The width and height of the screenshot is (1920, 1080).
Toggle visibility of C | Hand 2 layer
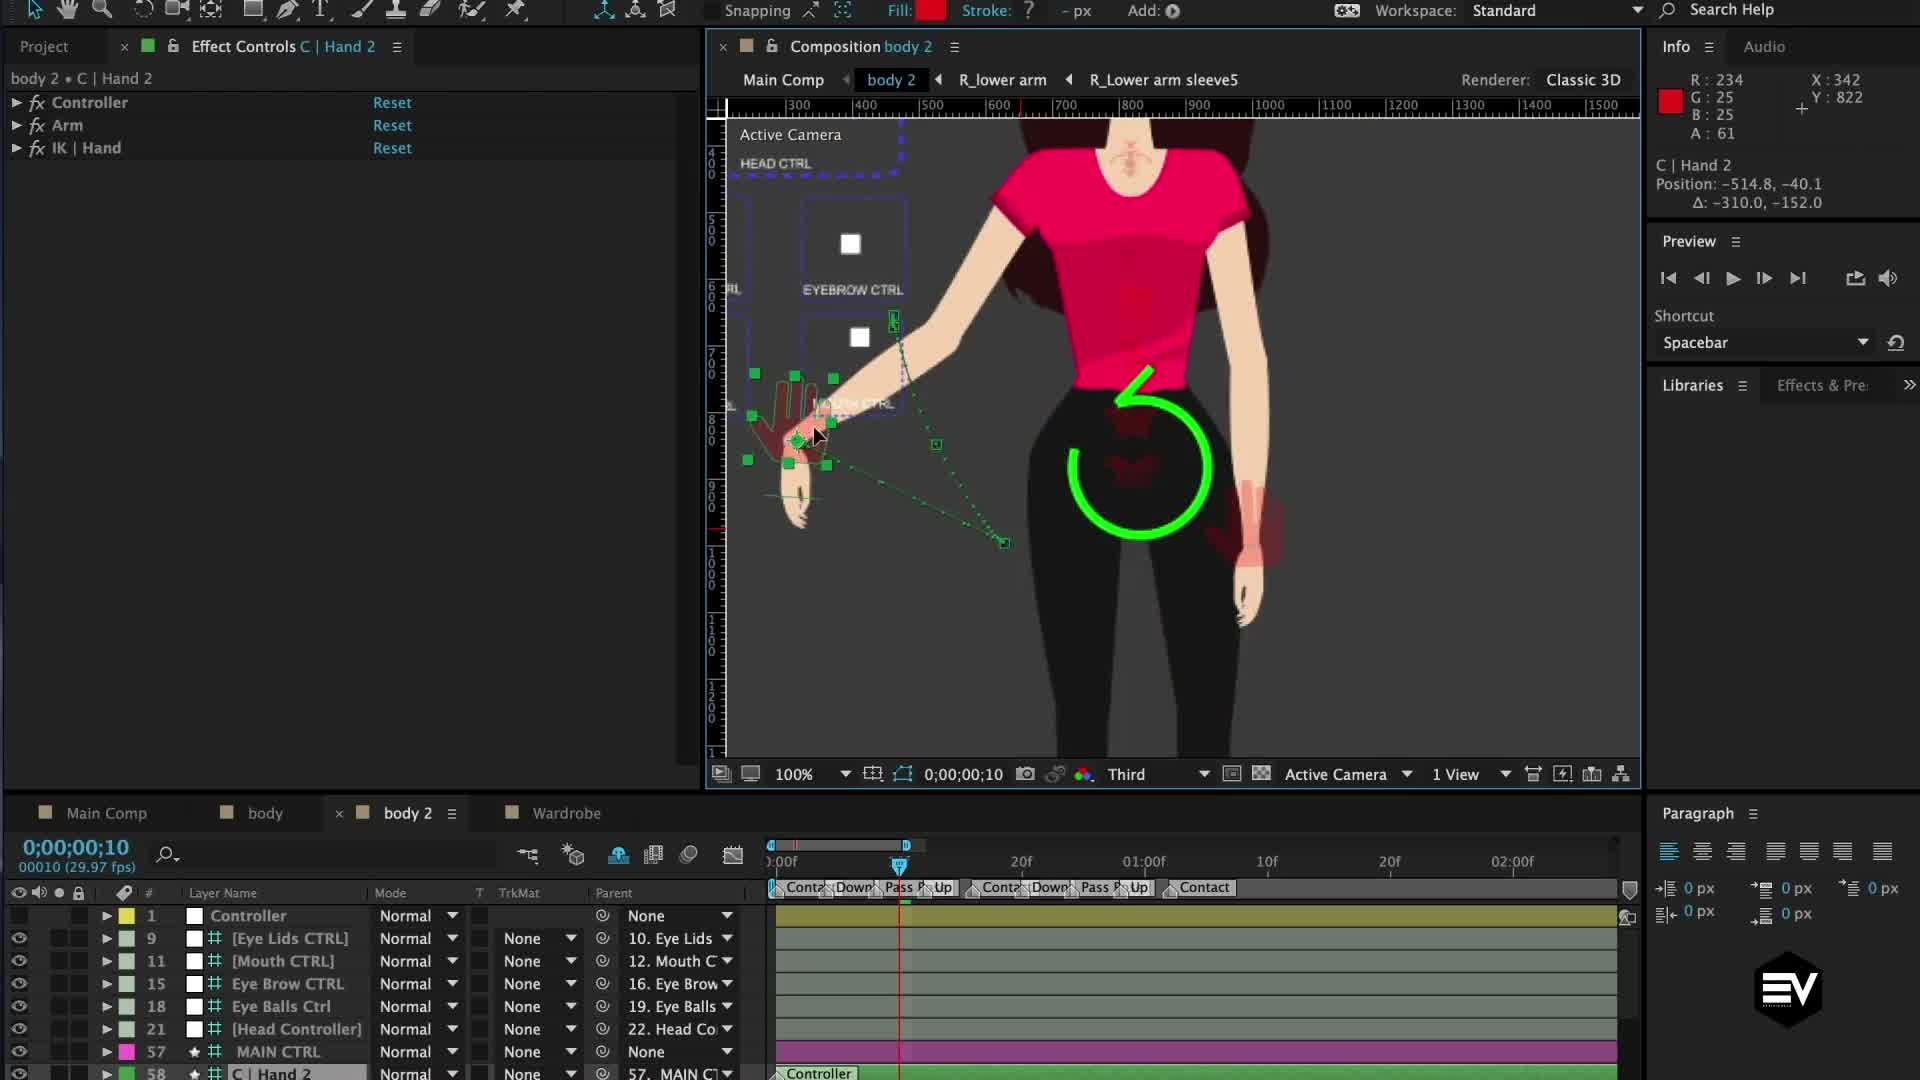click(18, 1072)
